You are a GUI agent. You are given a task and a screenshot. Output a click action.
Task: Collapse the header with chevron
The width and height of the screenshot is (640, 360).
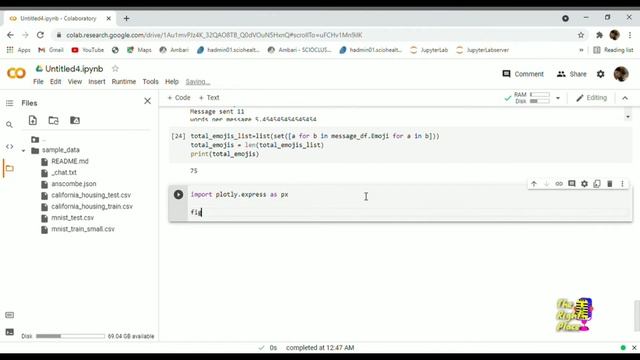625,98
